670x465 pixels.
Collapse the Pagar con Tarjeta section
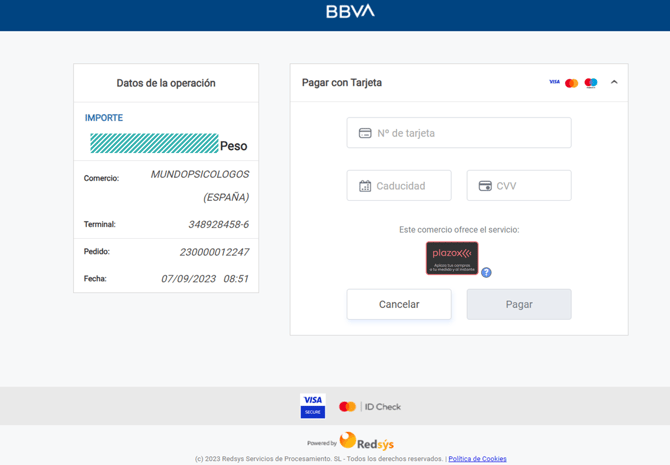614,82
